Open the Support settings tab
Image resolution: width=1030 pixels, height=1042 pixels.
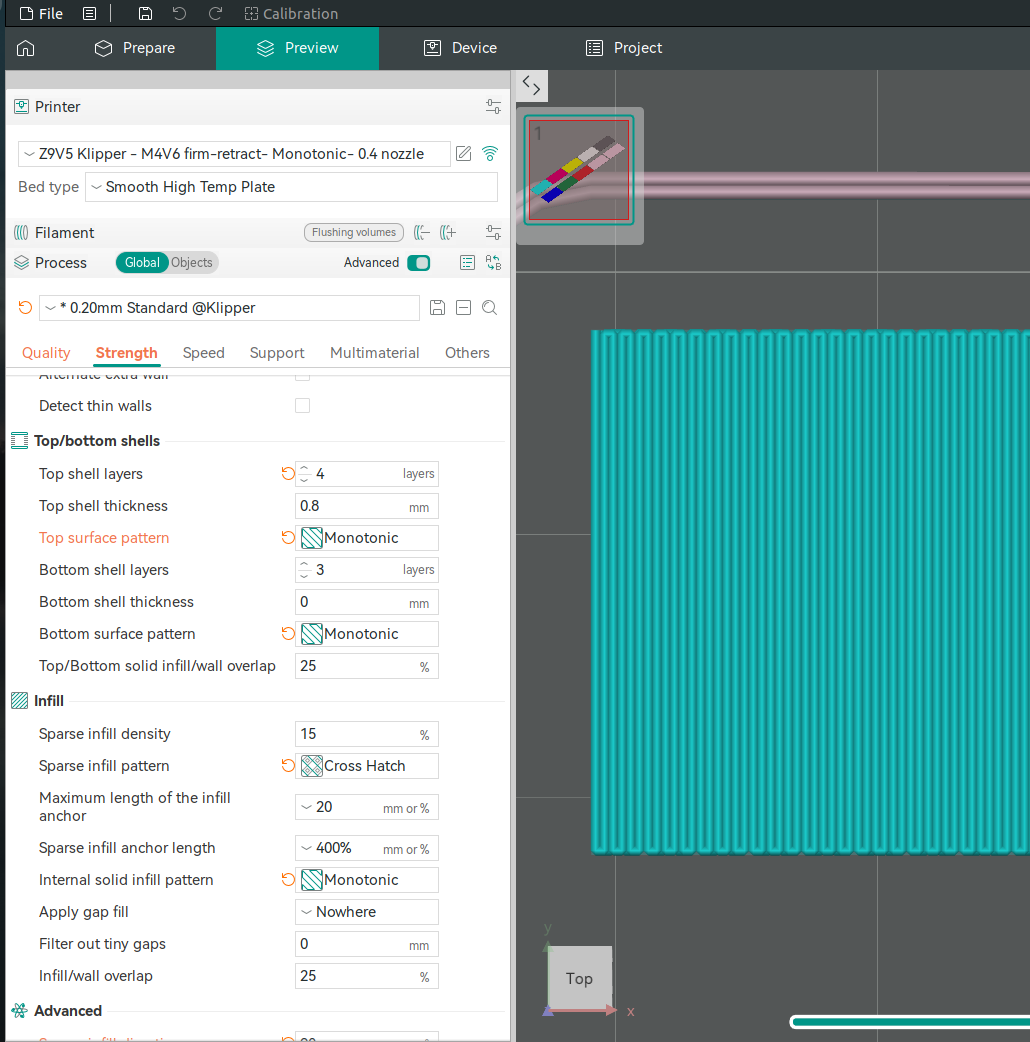click(x=276, y=353)
